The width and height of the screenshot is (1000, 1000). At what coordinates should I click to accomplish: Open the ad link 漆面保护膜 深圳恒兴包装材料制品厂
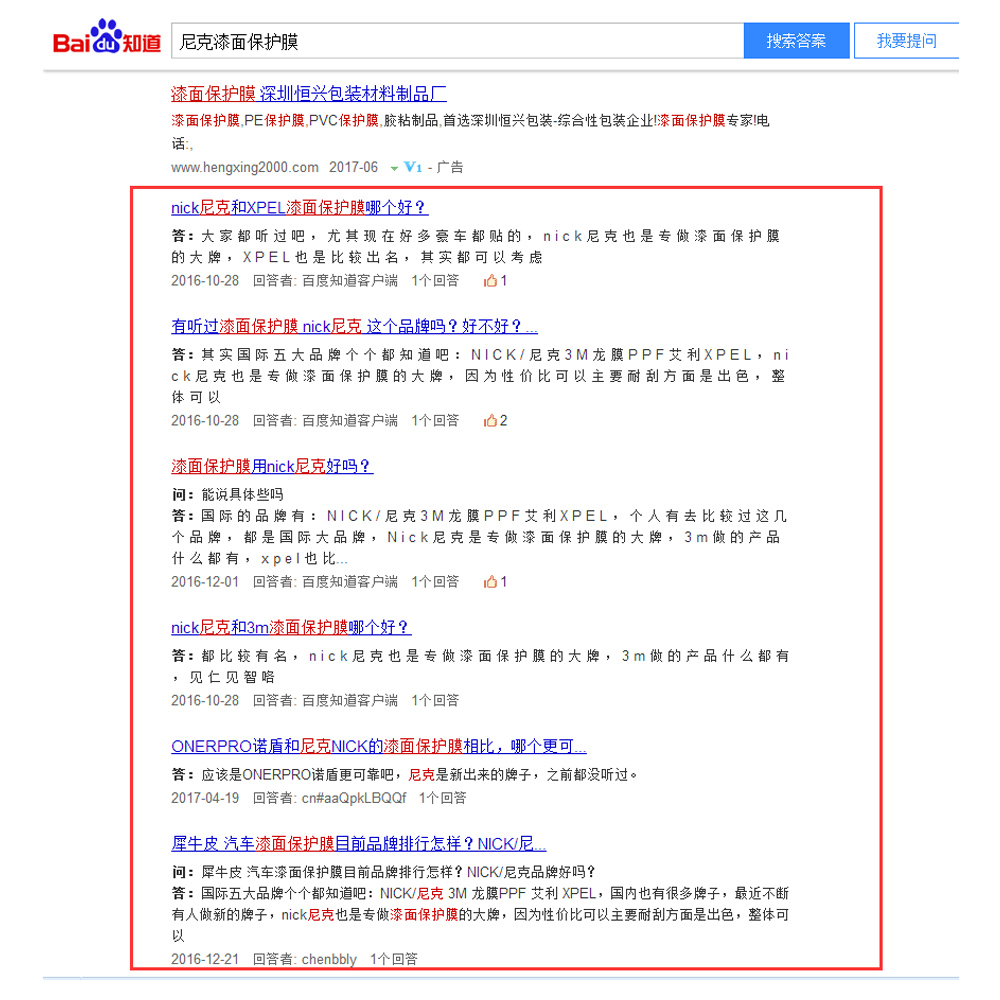pos(309,94)
